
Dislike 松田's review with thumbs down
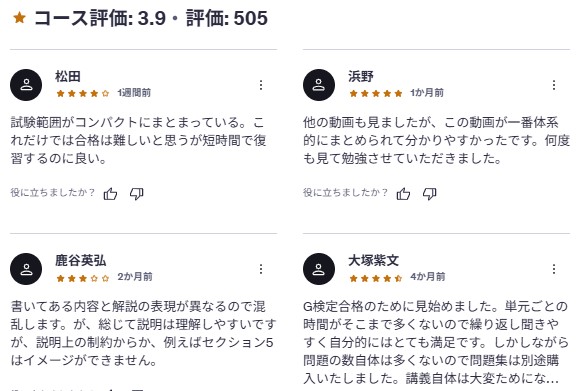[x=137, y=193]
